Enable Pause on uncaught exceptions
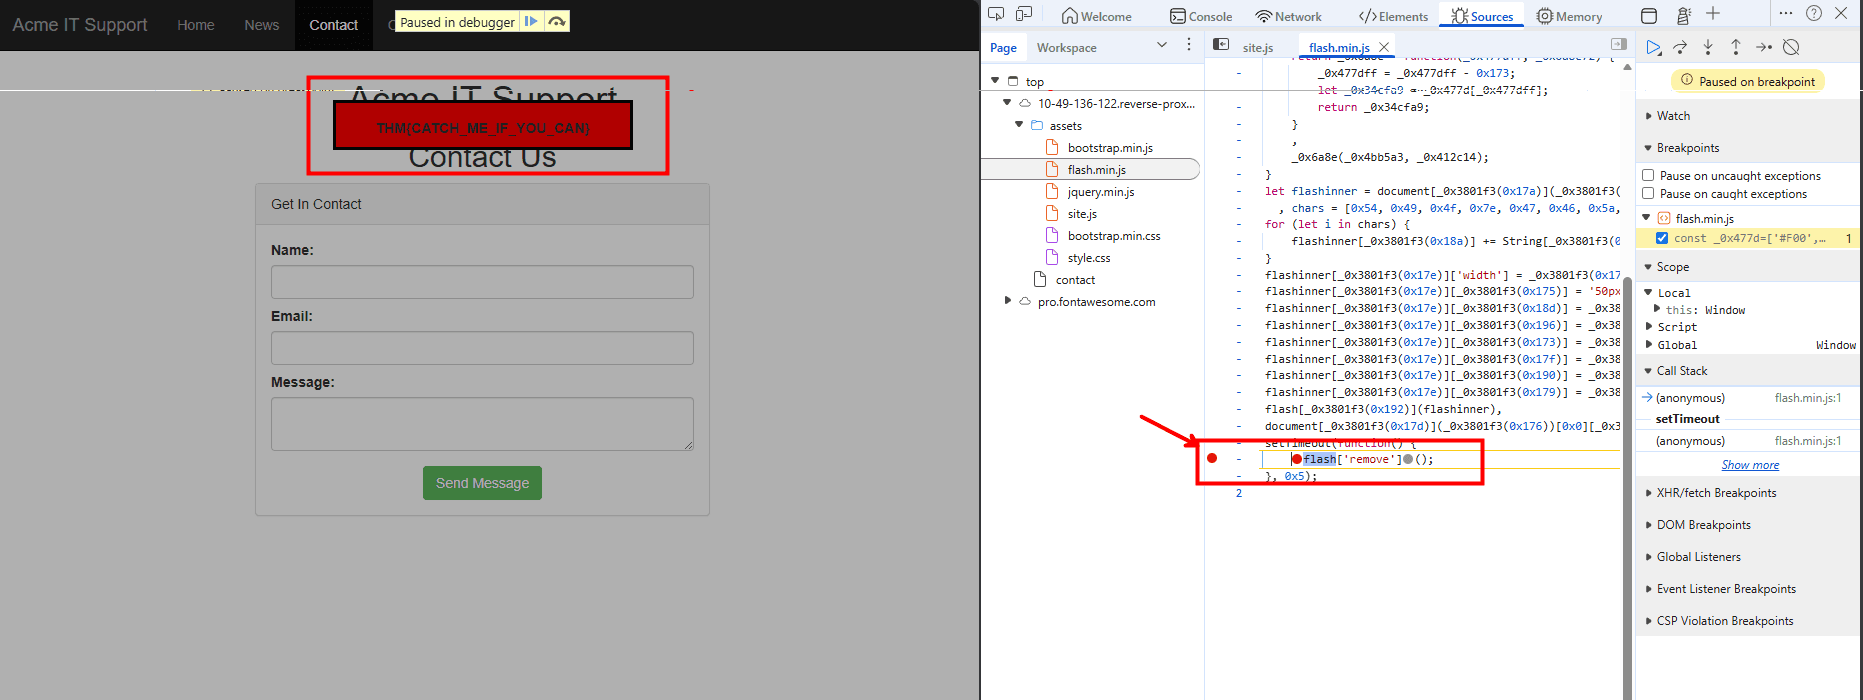 point(1648,175)
